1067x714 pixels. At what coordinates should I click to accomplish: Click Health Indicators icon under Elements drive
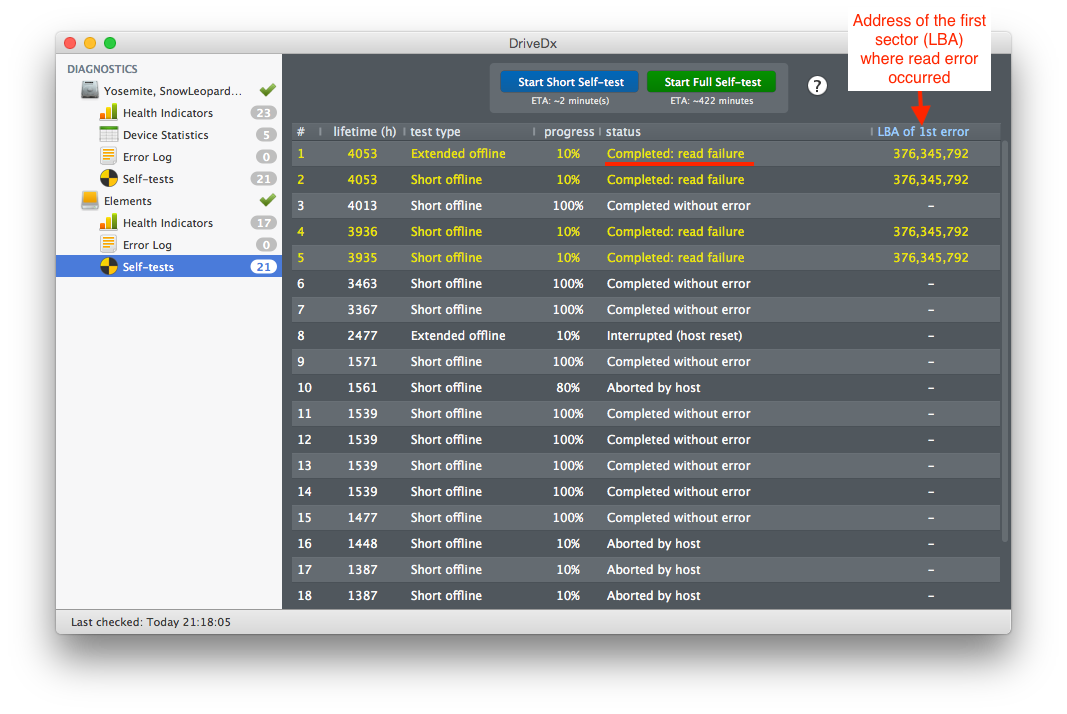tap(108, 222)
